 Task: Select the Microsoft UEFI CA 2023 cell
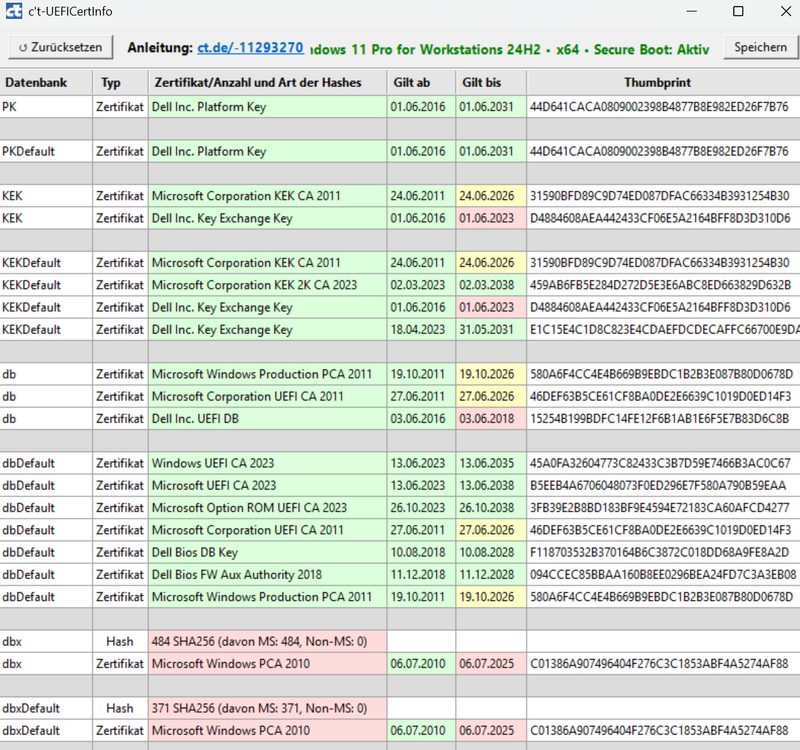[267, 486]
